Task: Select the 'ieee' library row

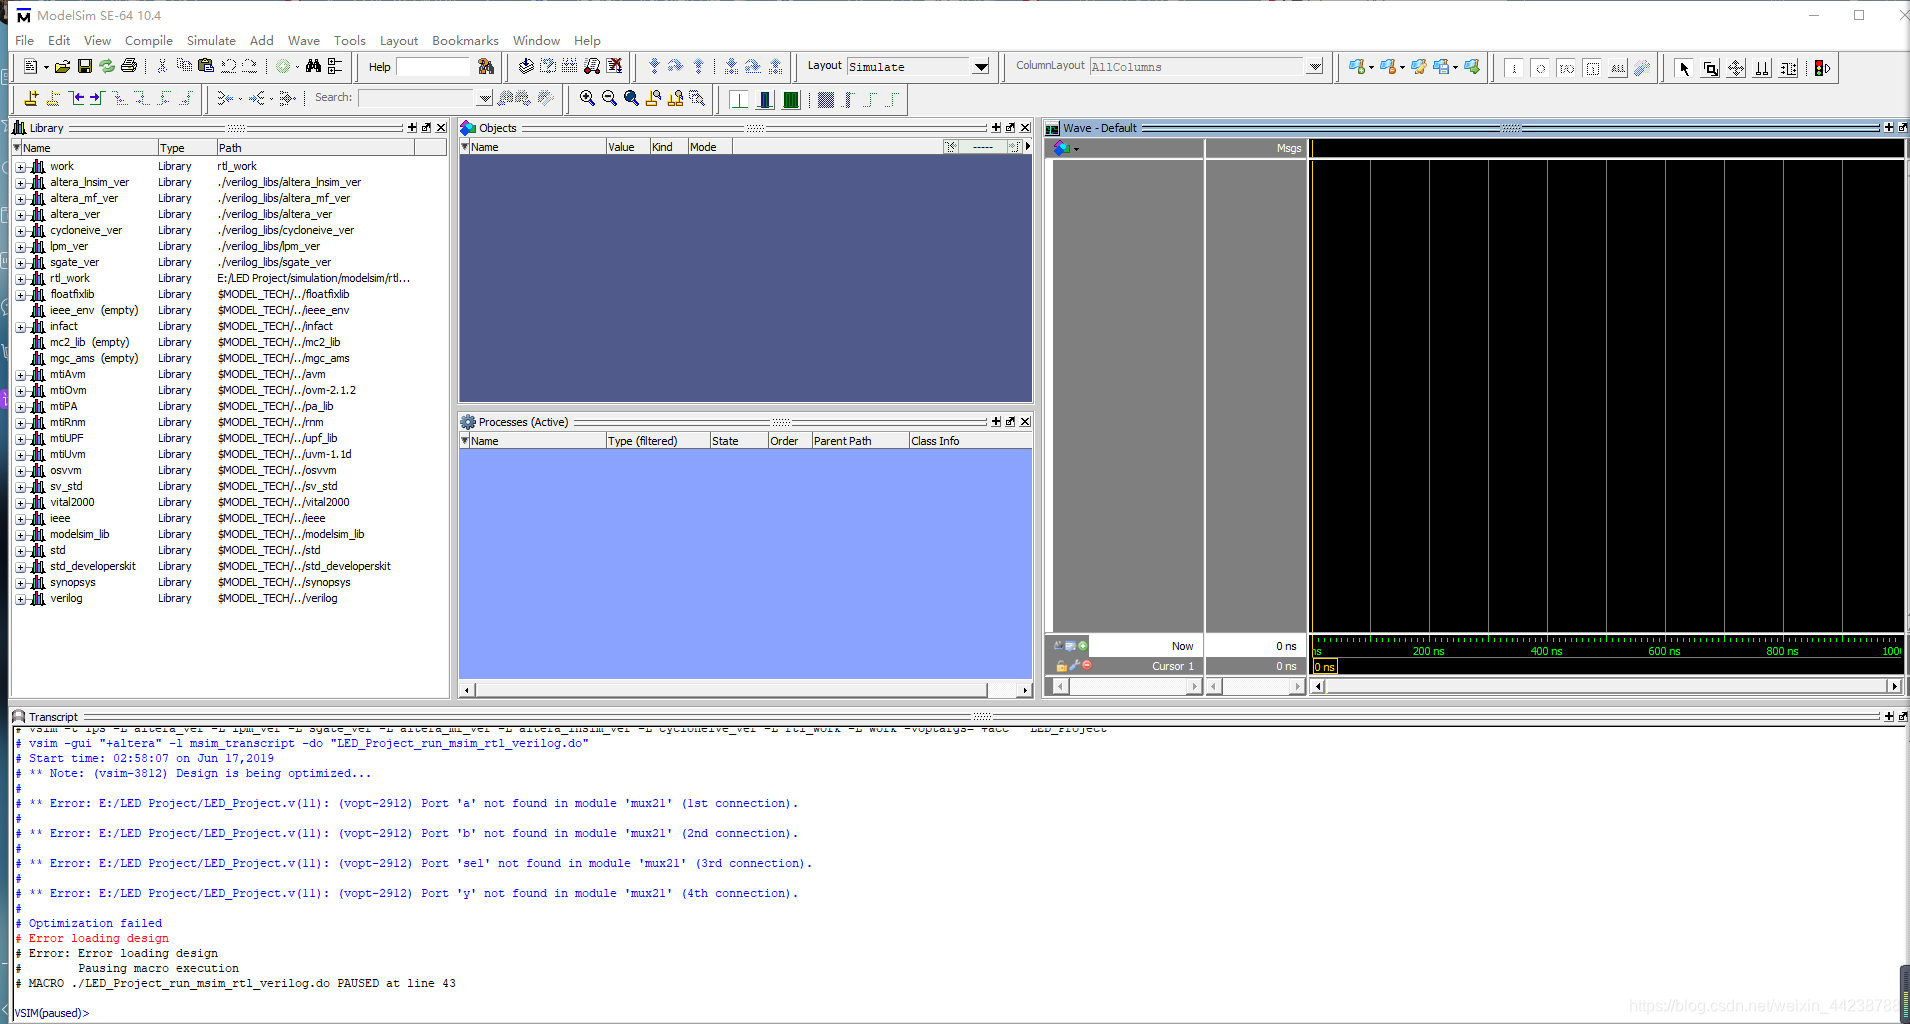Action: pyautogui.click(x=230, y=518)
